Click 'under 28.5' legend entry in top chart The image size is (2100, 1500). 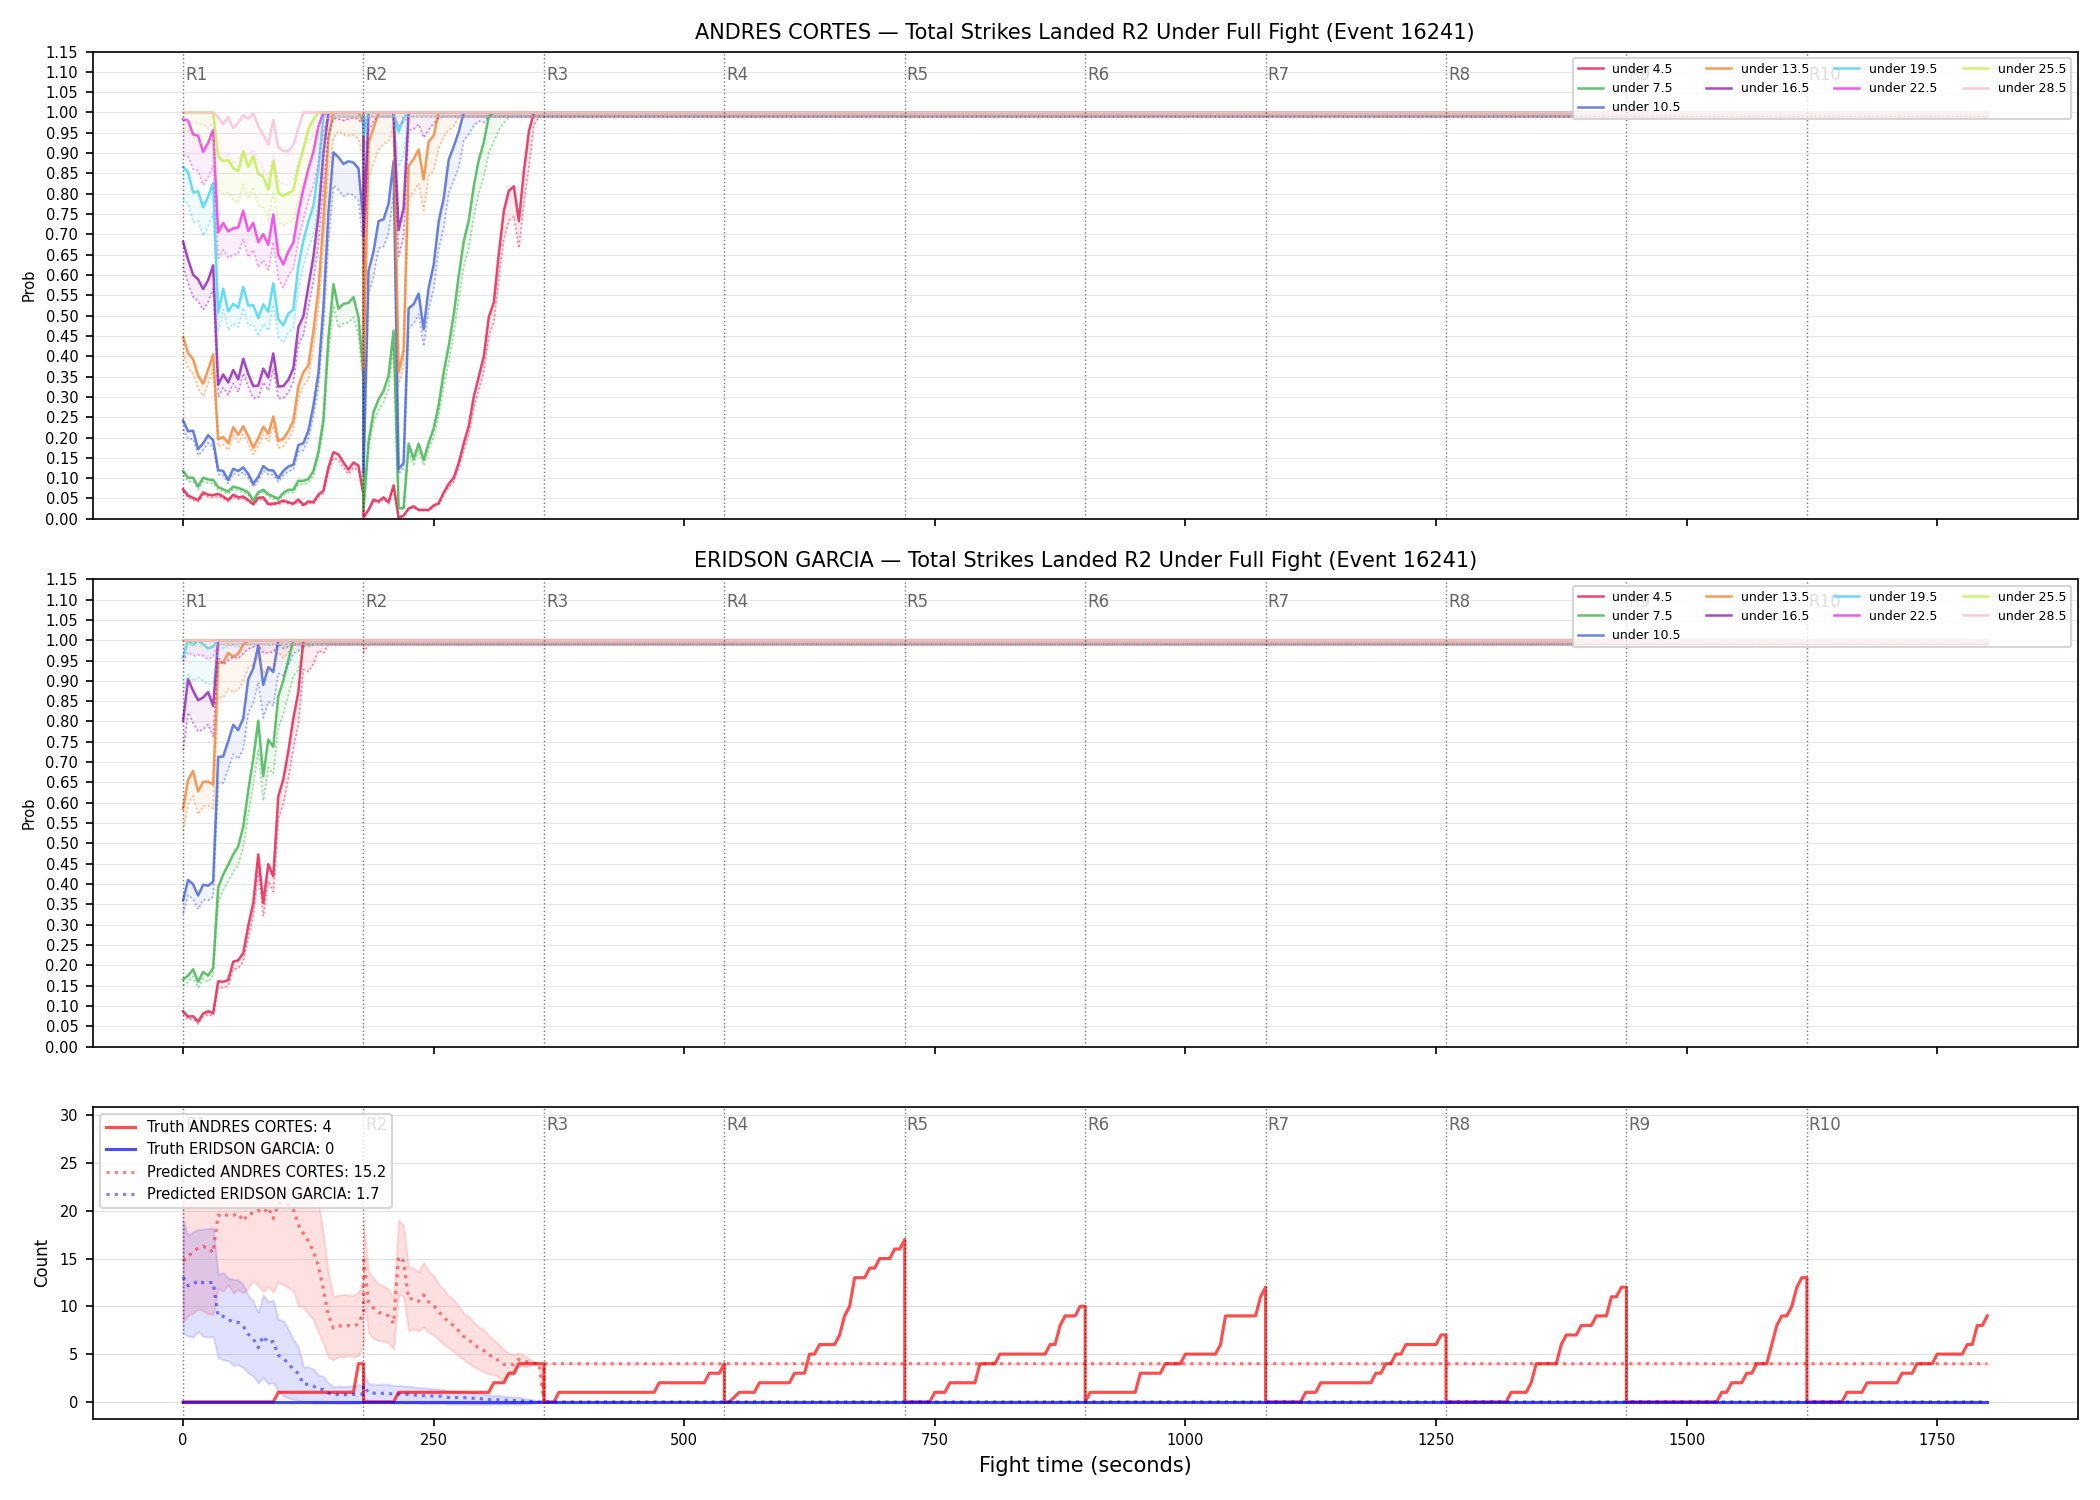[x=2014, y=88]
